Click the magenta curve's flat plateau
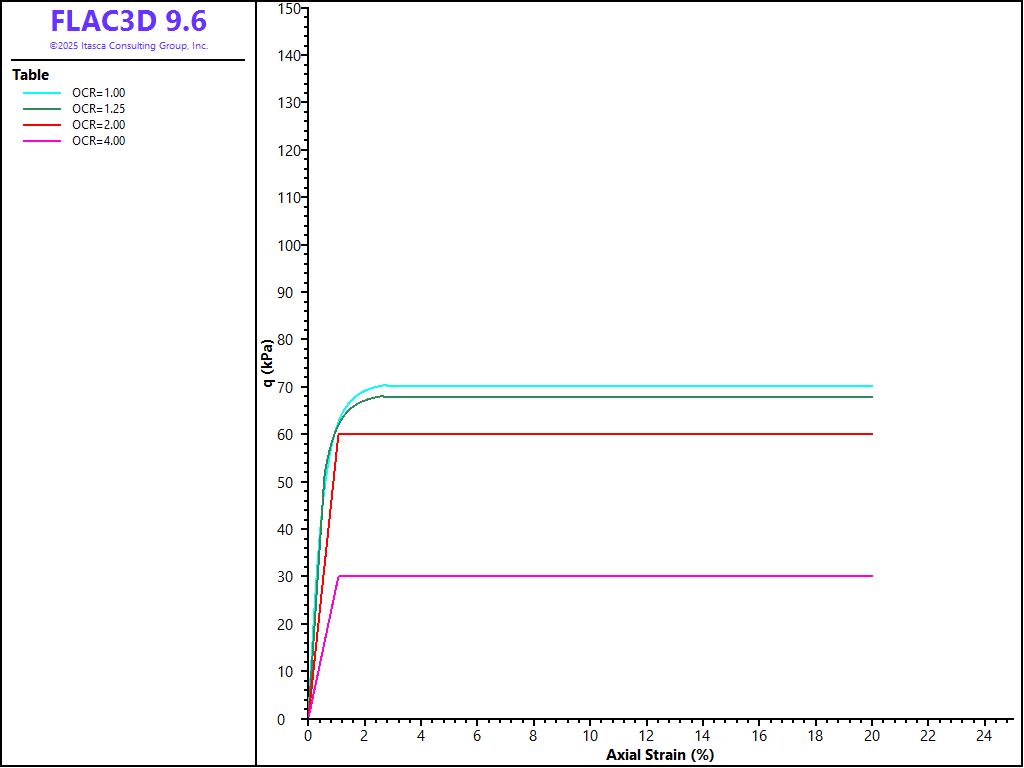This screenshot has width=1024, height=768. tap(600, 576)
